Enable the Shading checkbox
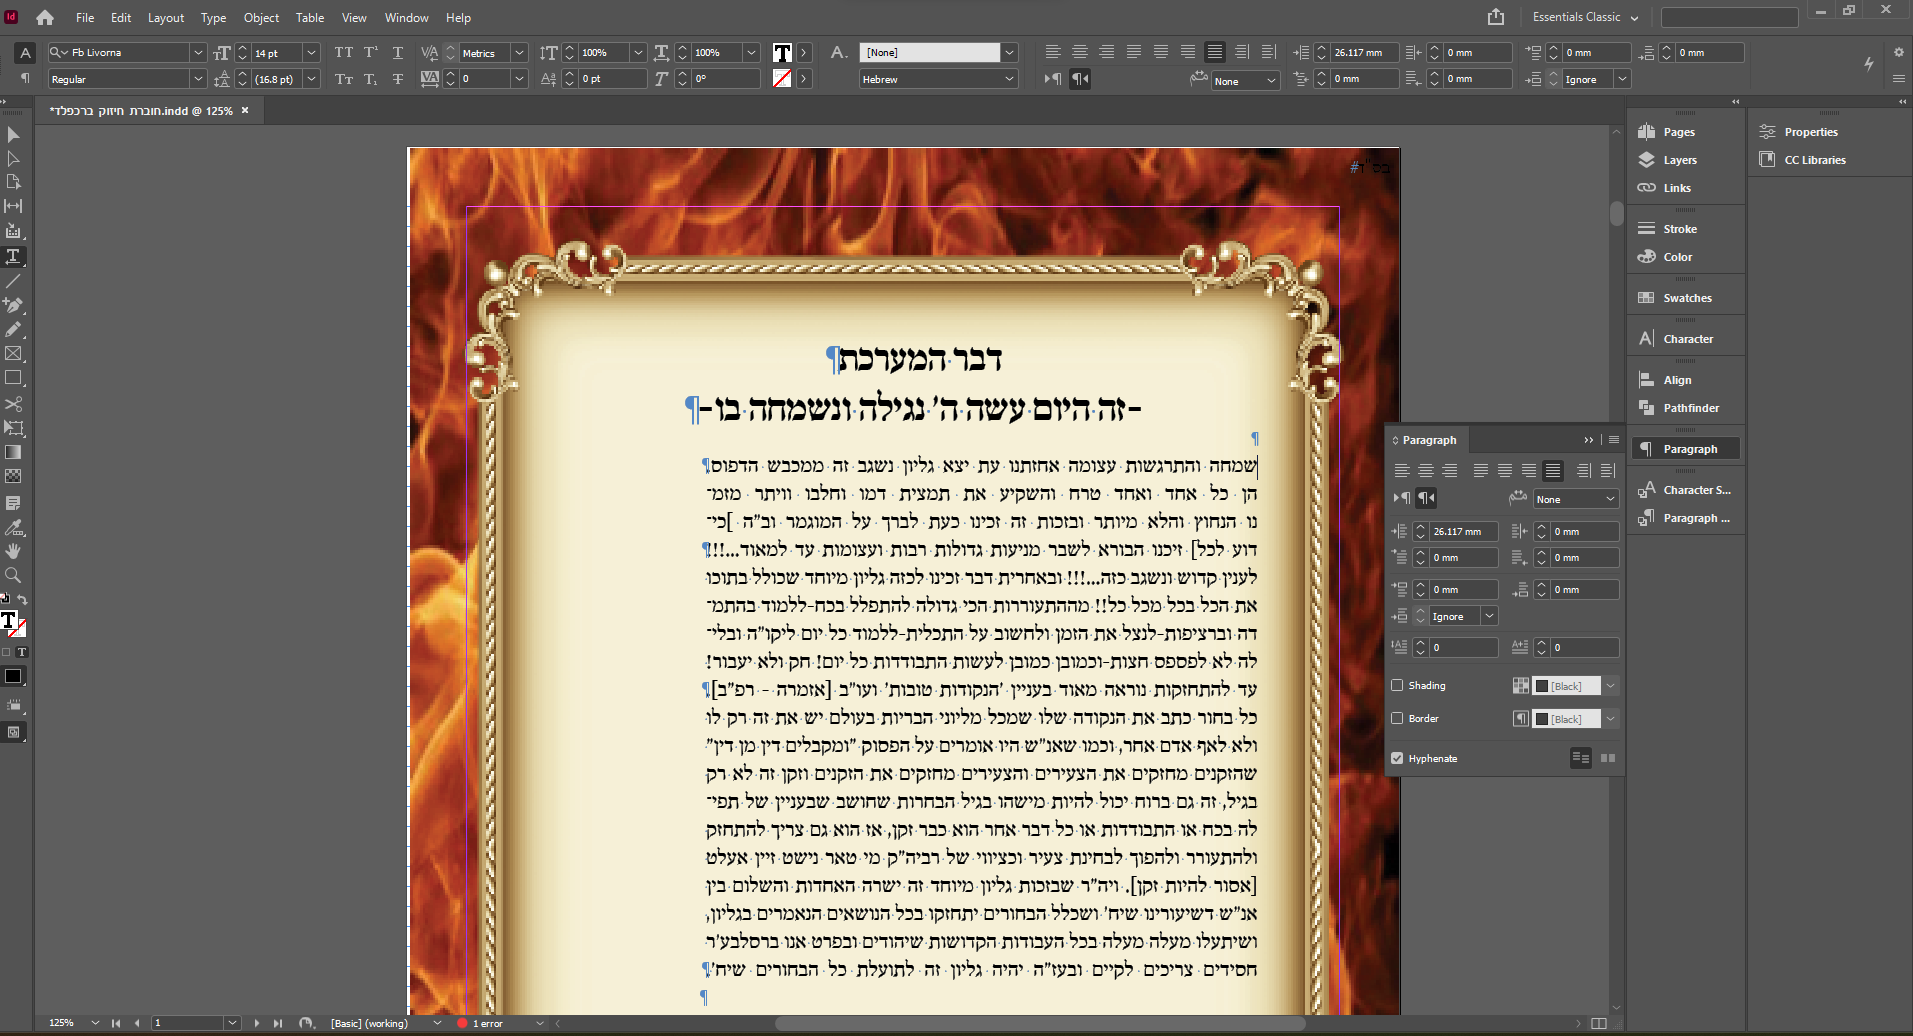 (1397, 686)
